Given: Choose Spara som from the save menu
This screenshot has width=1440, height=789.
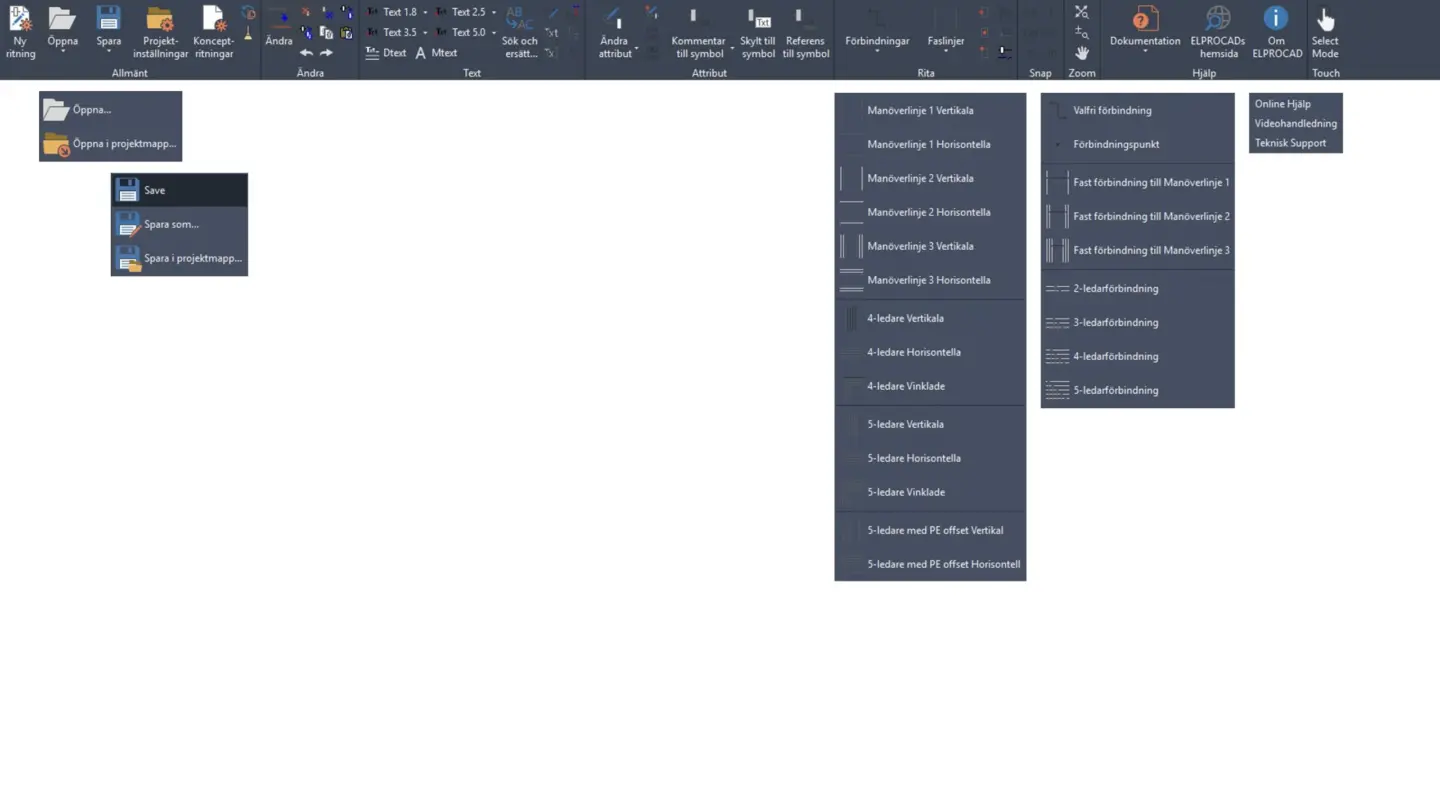Looking at the screenshot, I should coord(168,224).
